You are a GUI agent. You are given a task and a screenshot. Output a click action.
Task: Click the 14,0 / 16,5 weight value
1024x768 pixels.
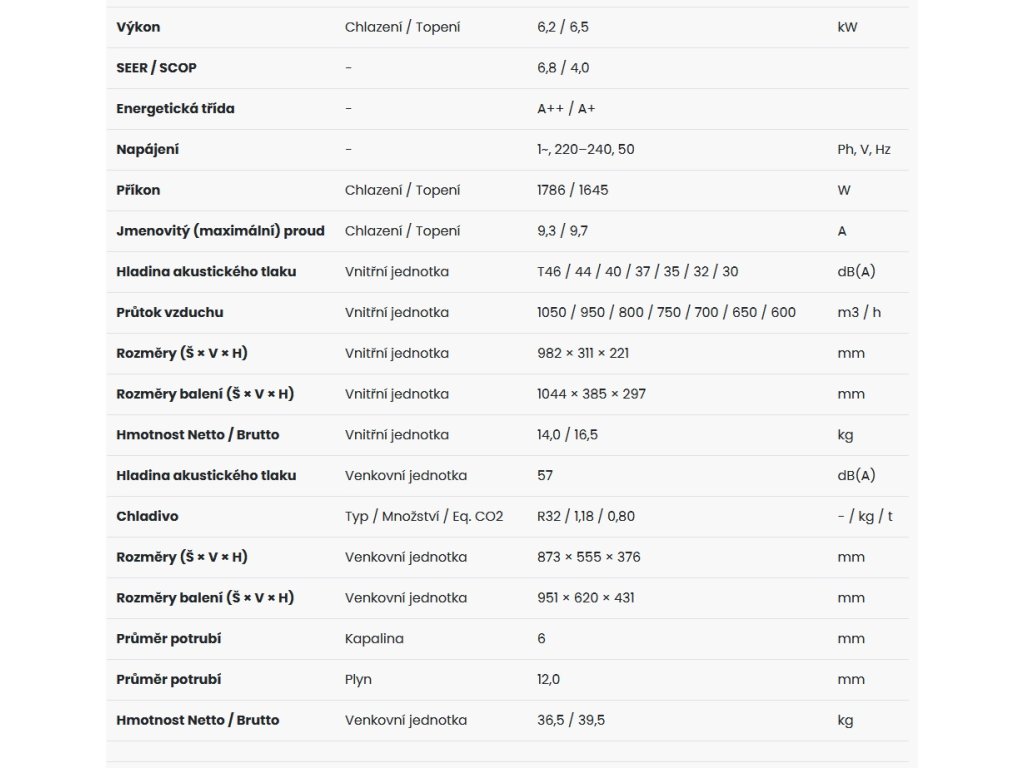pyautogui.click(x=568, y=435)
